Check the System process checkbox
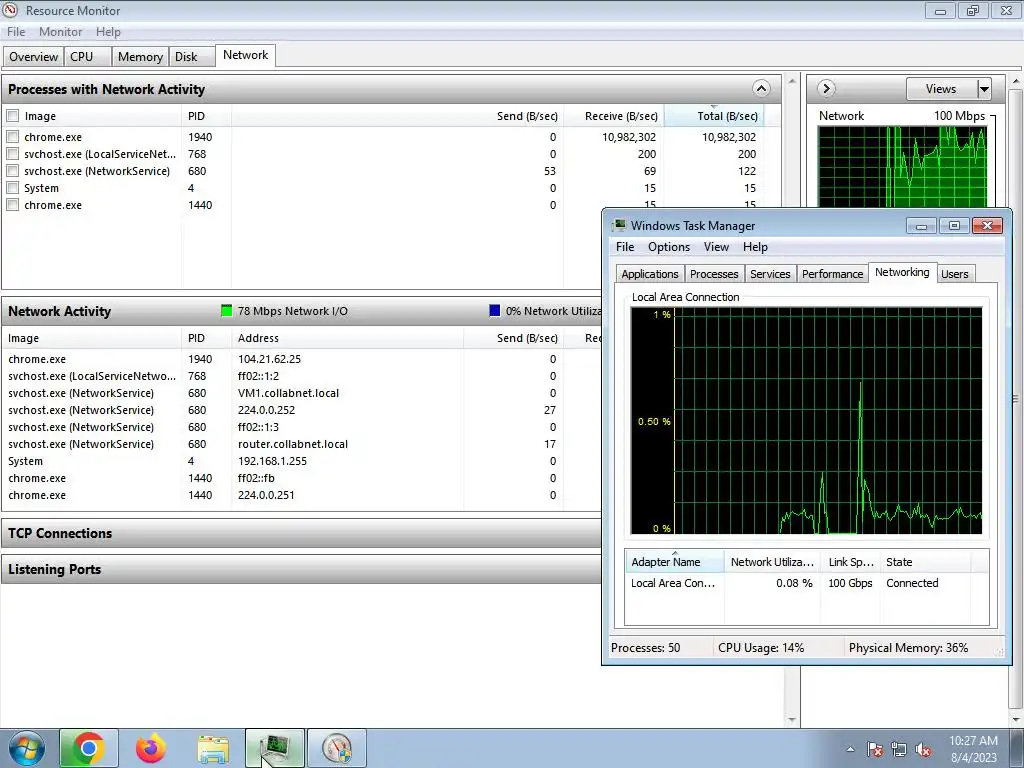Image resolution: width=1024 pixels, height=768 pixels. [12, 188]
